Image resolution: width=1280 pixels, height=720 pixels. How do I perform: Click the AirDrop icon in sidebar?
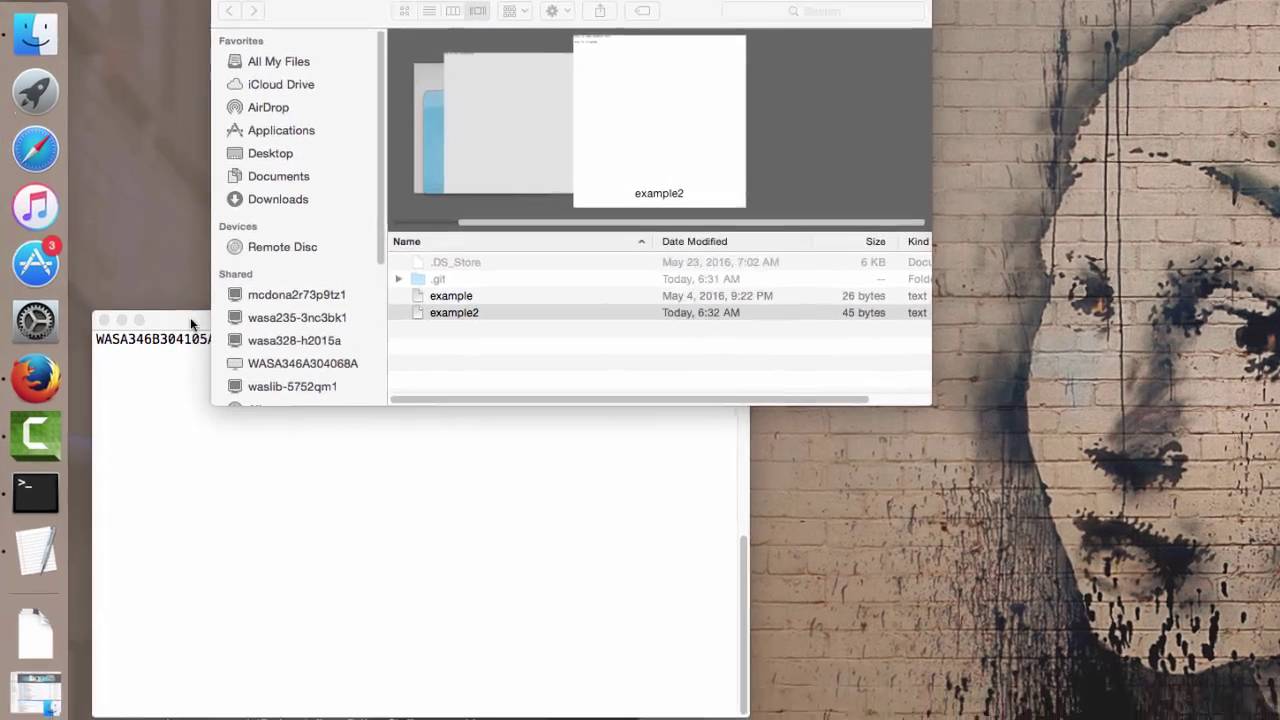tap(235, 107)
